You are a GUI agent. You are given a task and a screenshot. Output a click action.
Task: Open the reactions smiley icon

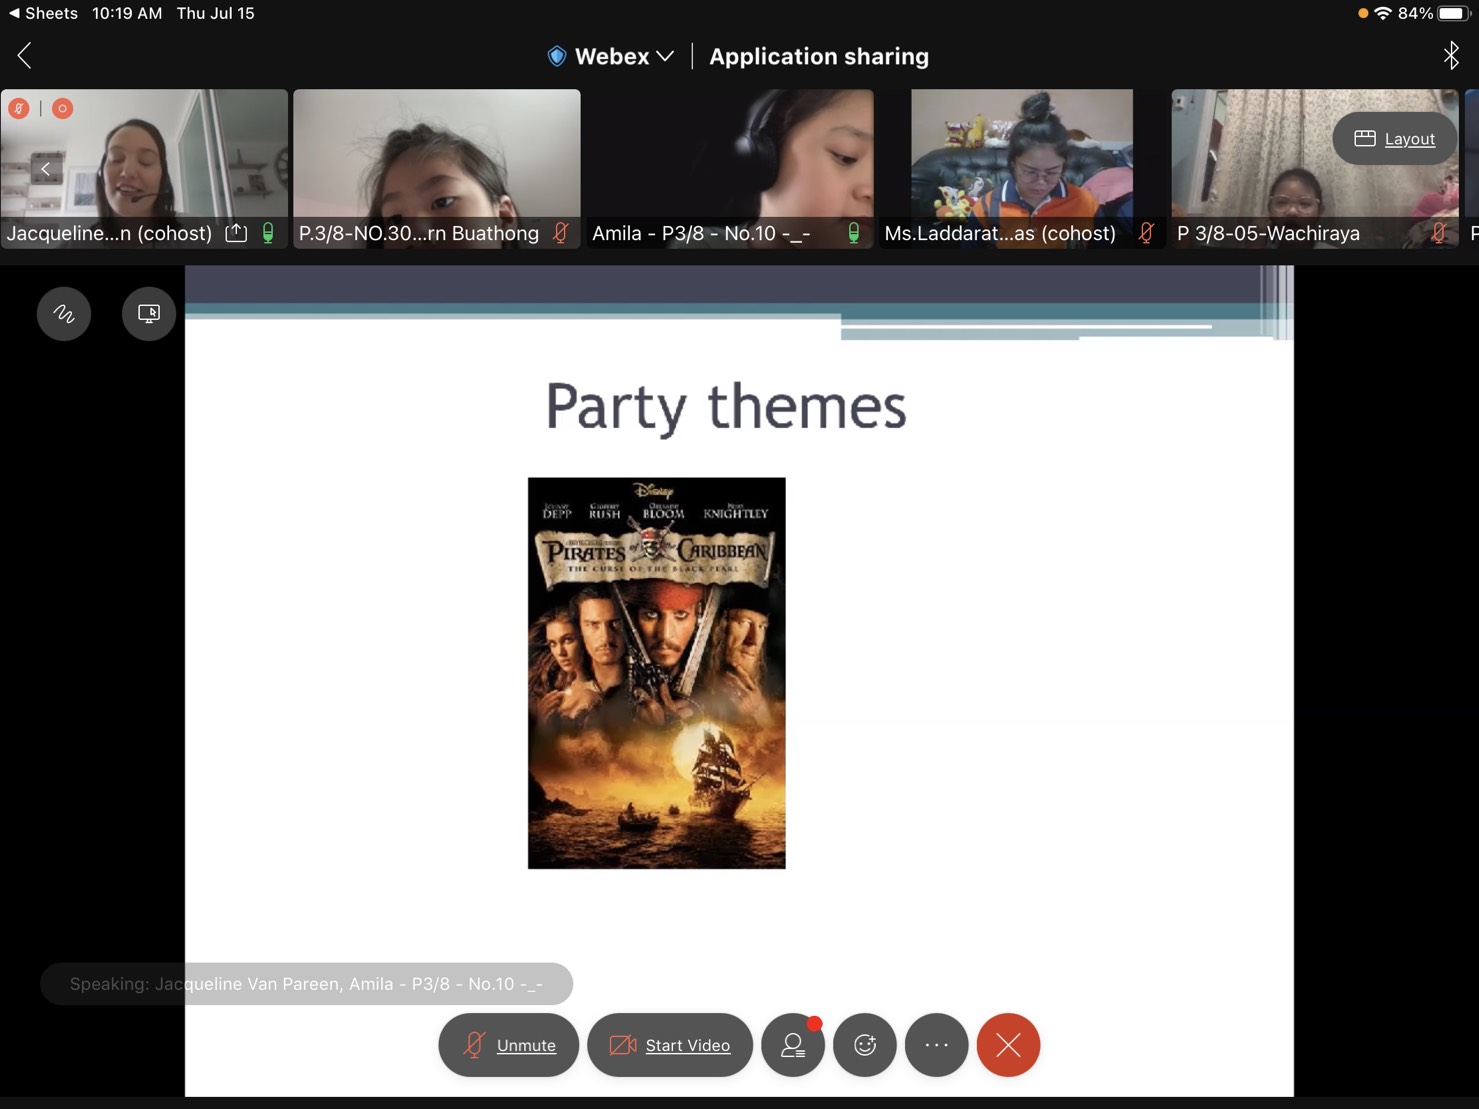click(x=865, y=1045)
